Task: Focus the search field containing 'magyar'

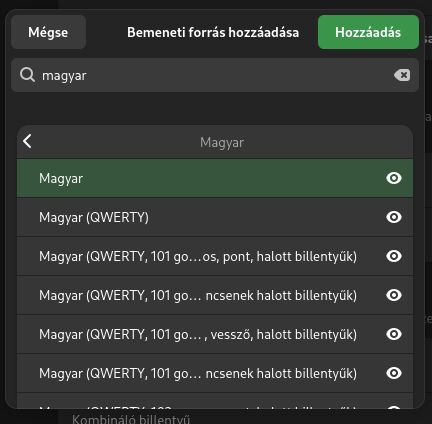Action: 215,75
